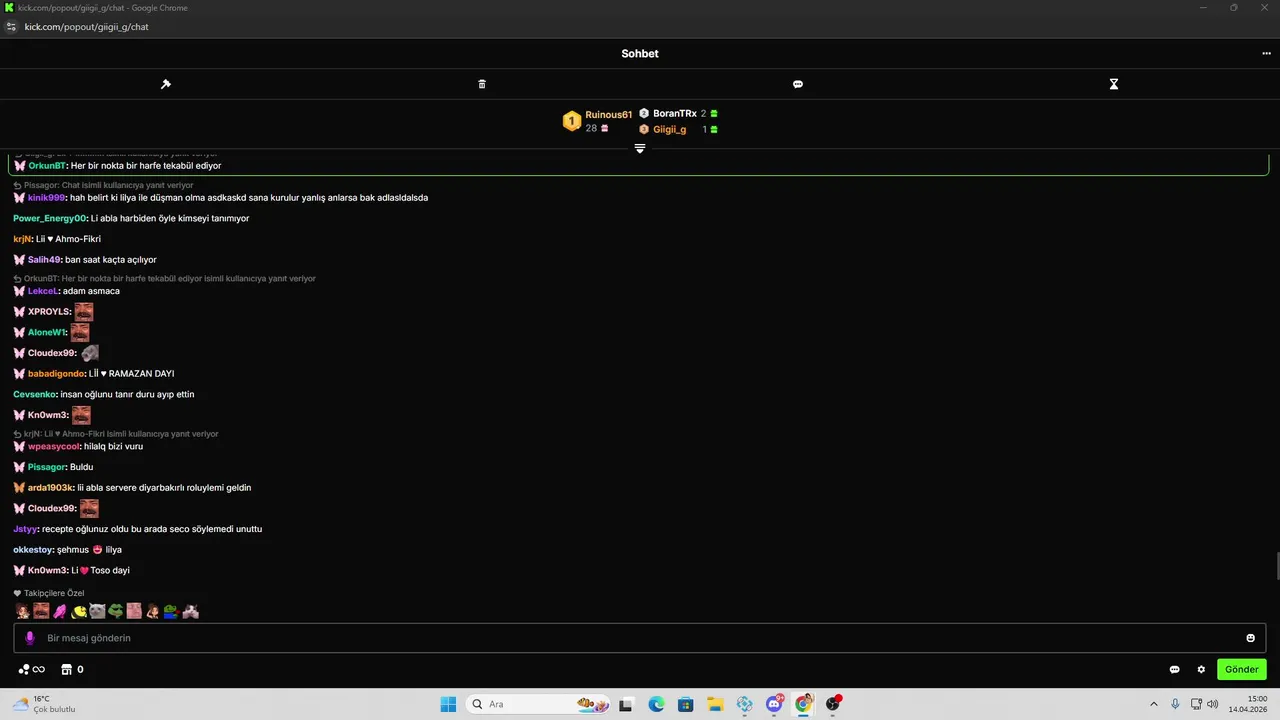Screen dimensions: 1280x720
Task: Click the speech bubble icon in top toolbar
Action: 798,84
